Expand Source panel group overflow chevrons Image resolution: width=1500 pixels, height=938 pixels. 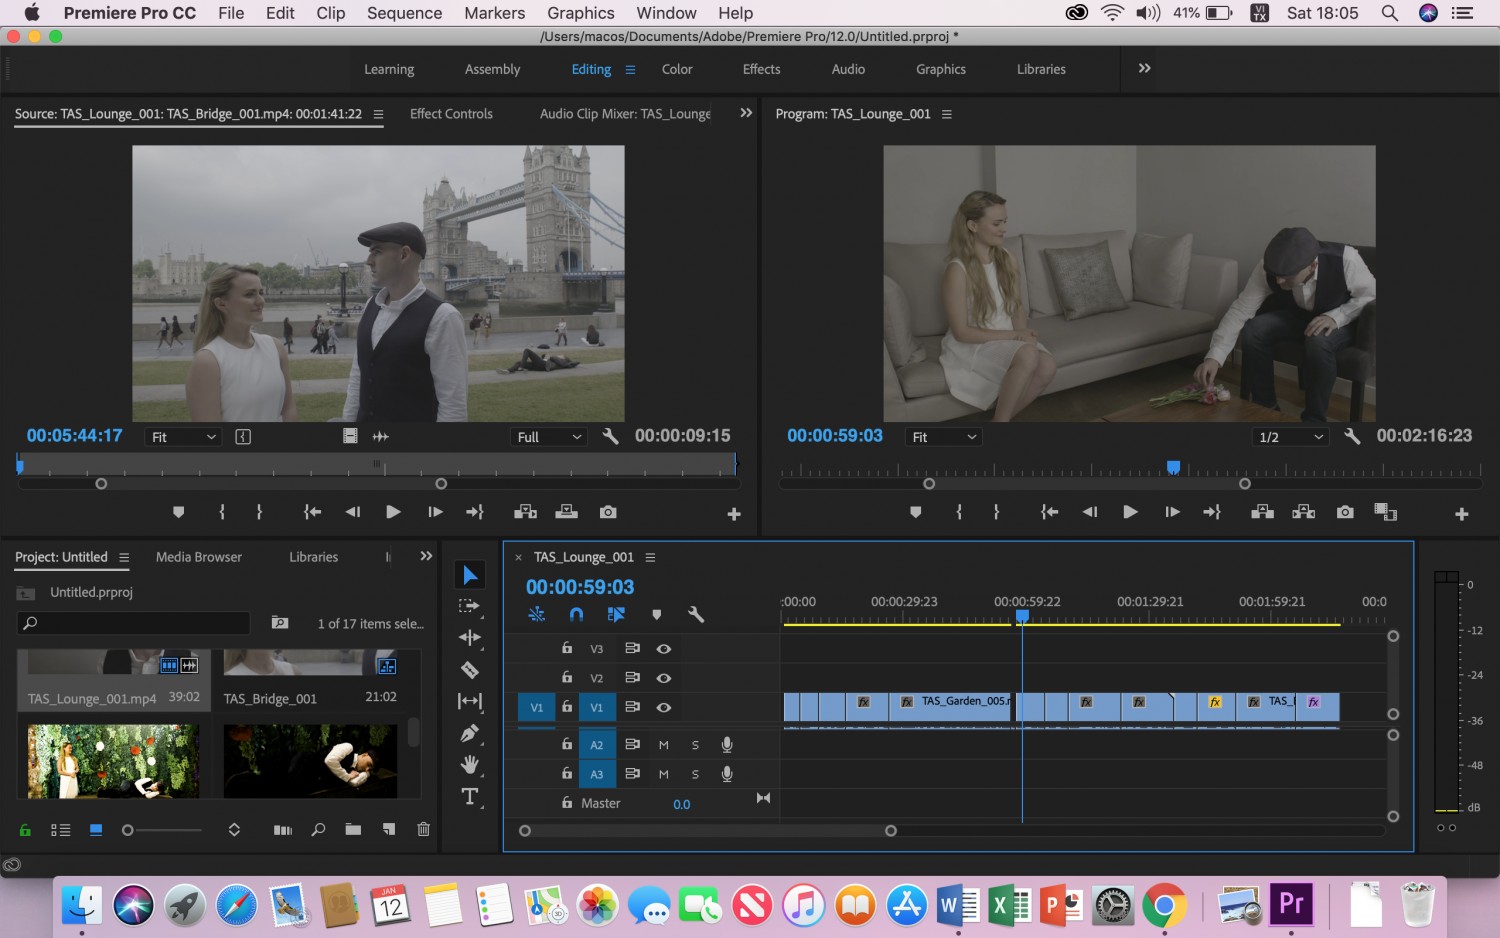745,113
